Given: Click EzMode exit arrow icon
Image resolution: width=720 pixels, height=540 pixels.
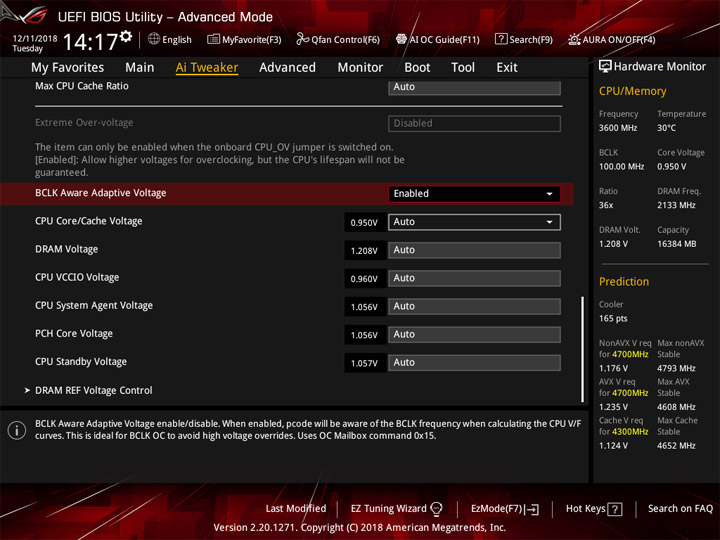Looking at the screenshot, I should 532,509.
